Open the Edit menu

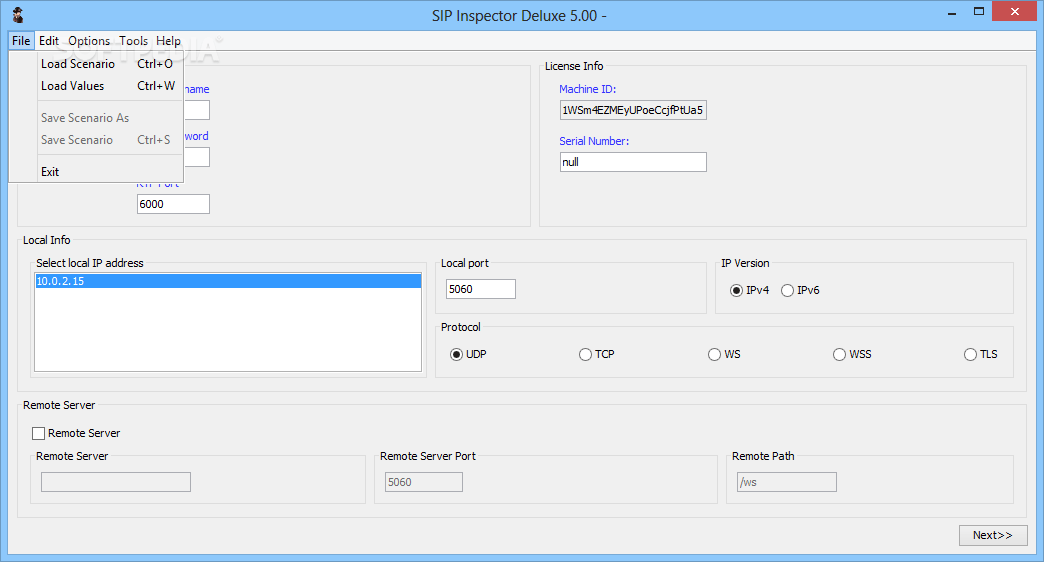pos(49,41)
